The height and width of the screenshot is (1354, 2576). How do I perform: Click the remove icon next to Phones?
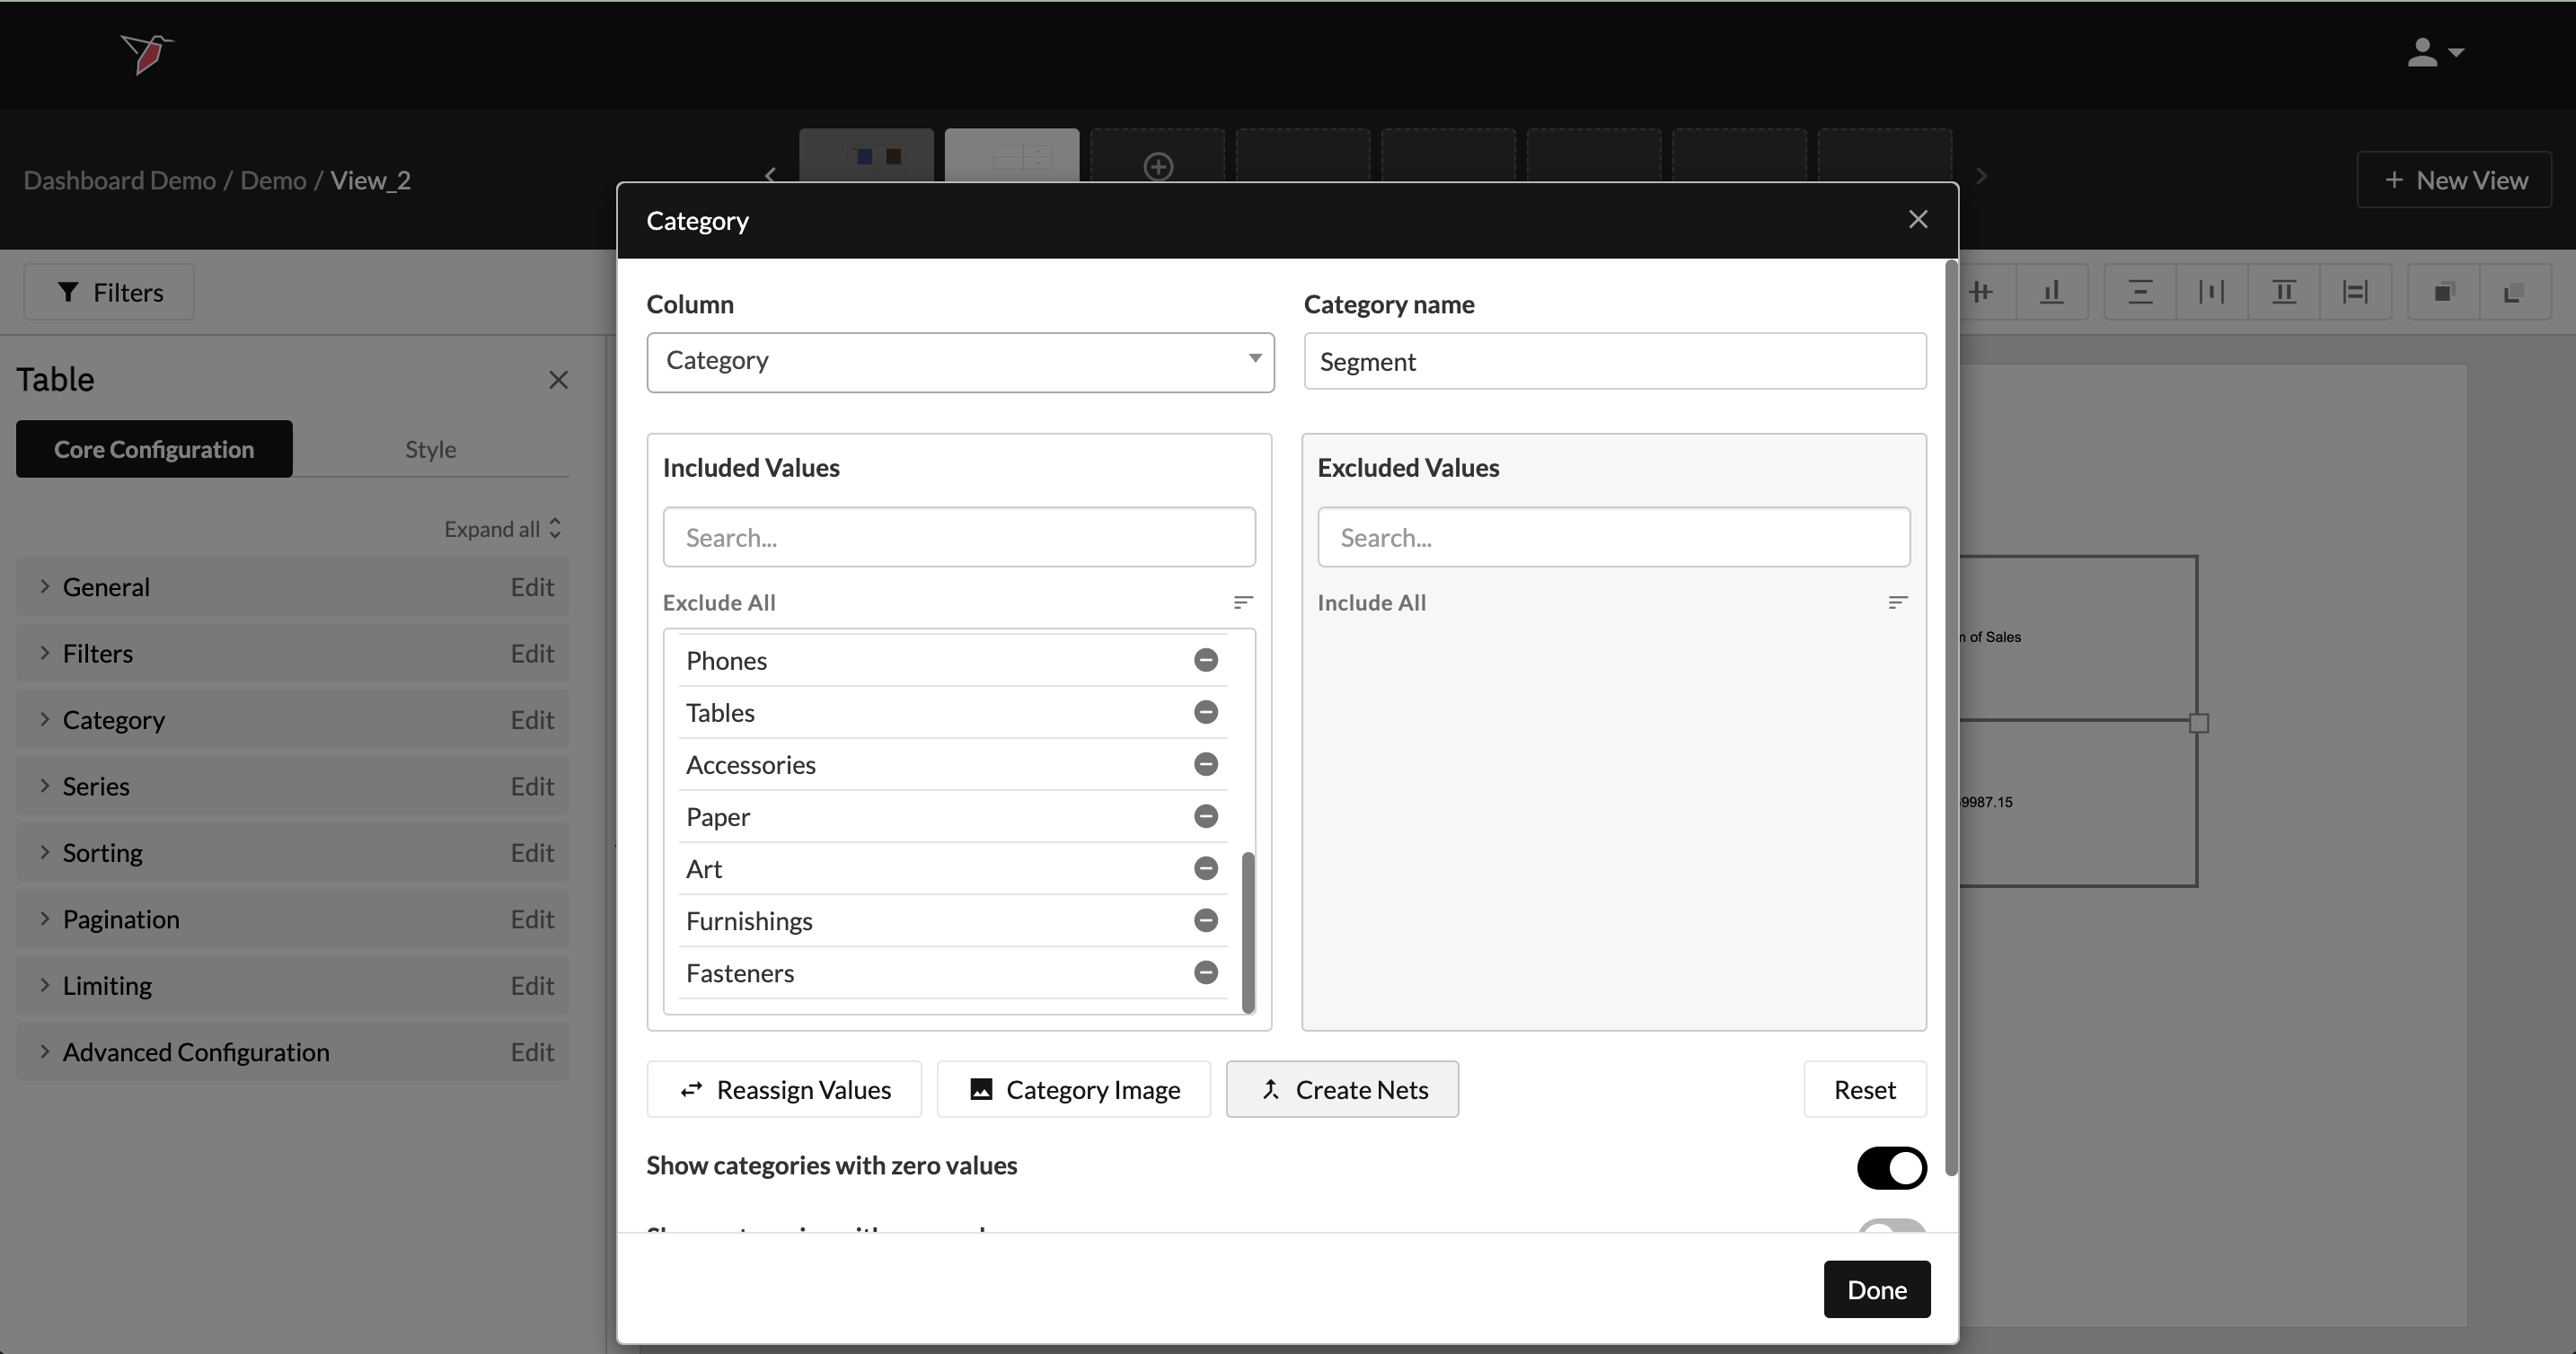point(1205,660)
